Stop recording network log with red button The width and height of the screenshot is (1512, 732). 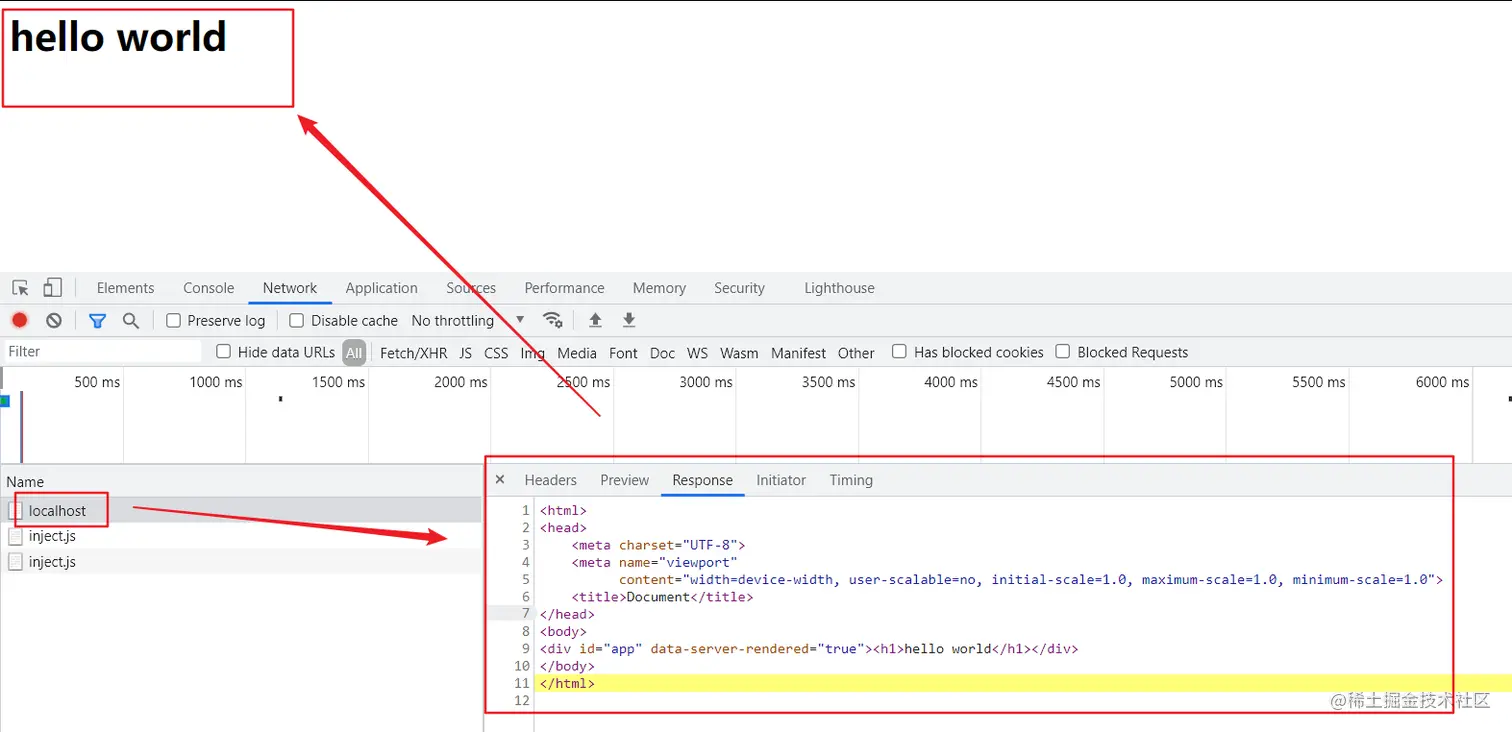(20, 320)
